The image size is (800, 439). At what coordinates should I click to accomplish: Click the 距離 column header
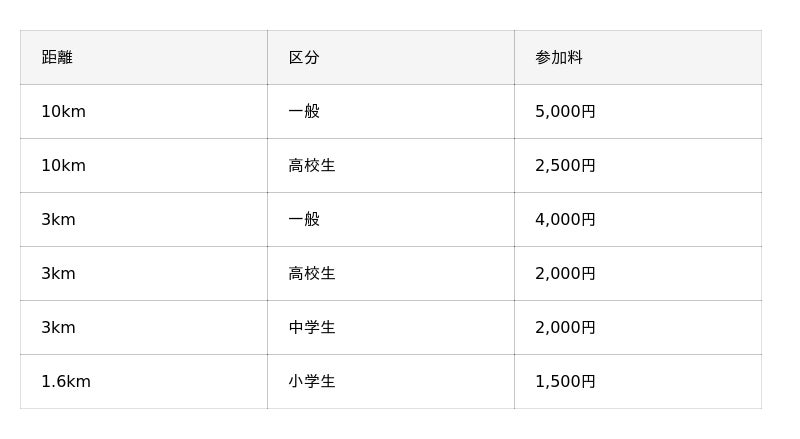tap(57, 58)
